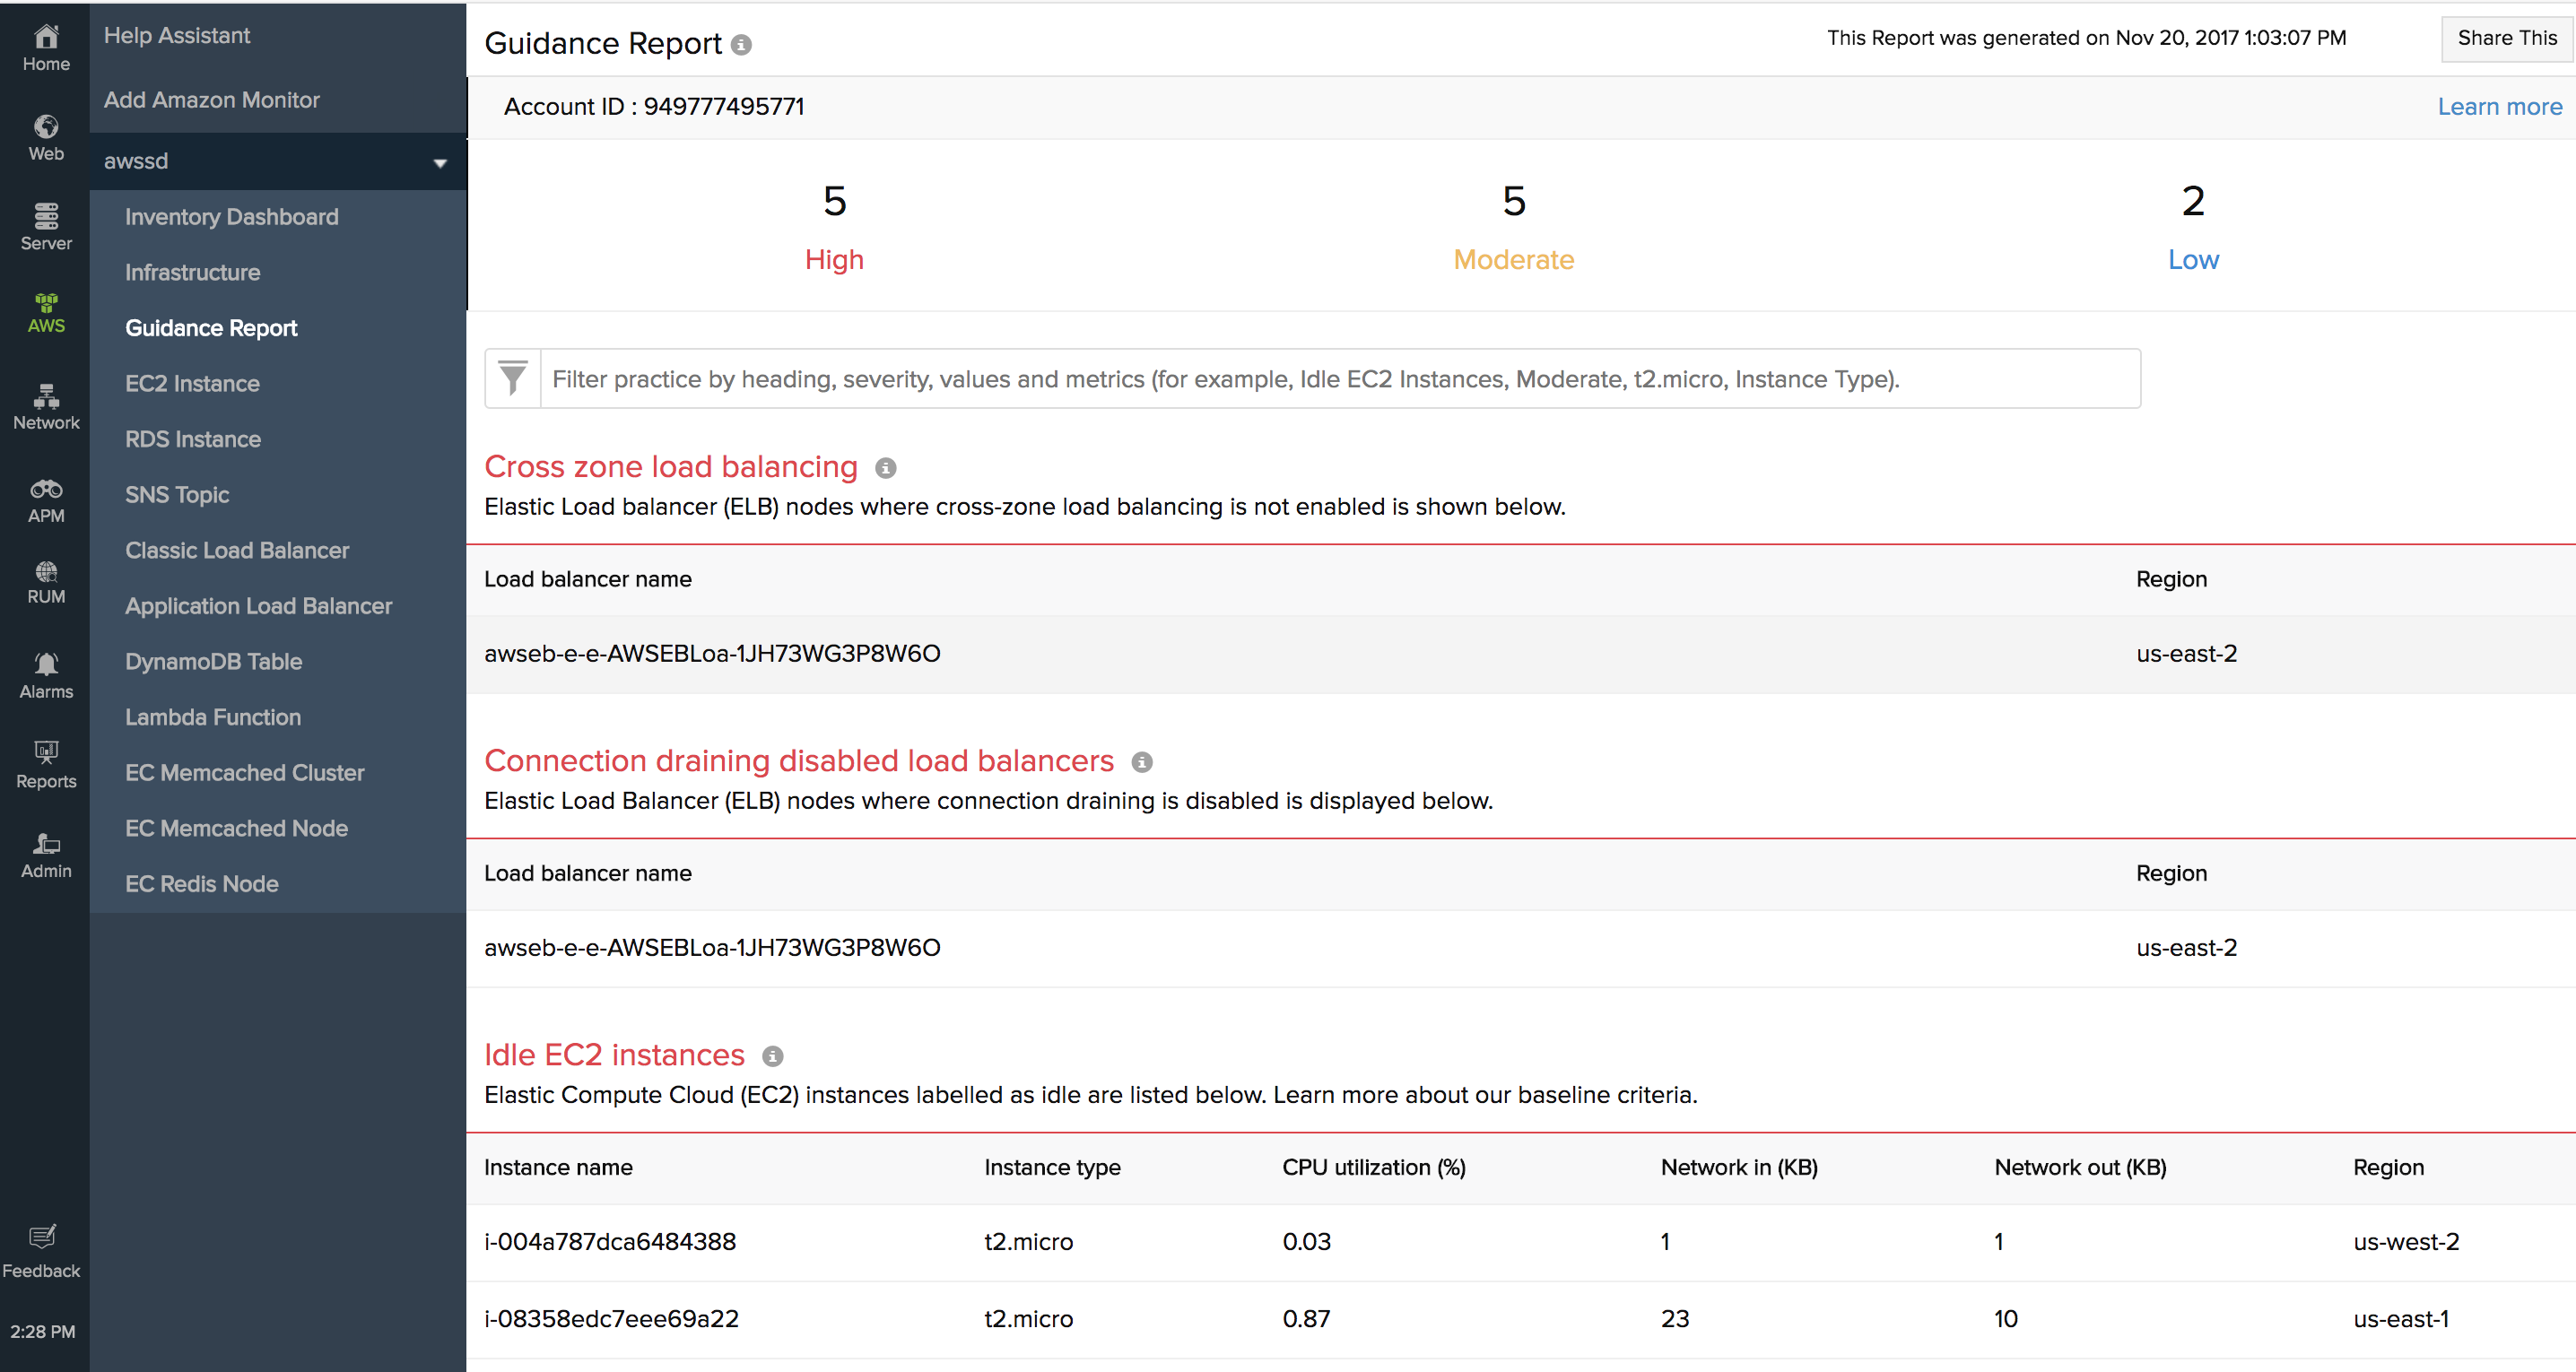The width and height of the screenshot is (2576, 1372).
Task: Click the RUM icon
Action: [45, 572]
